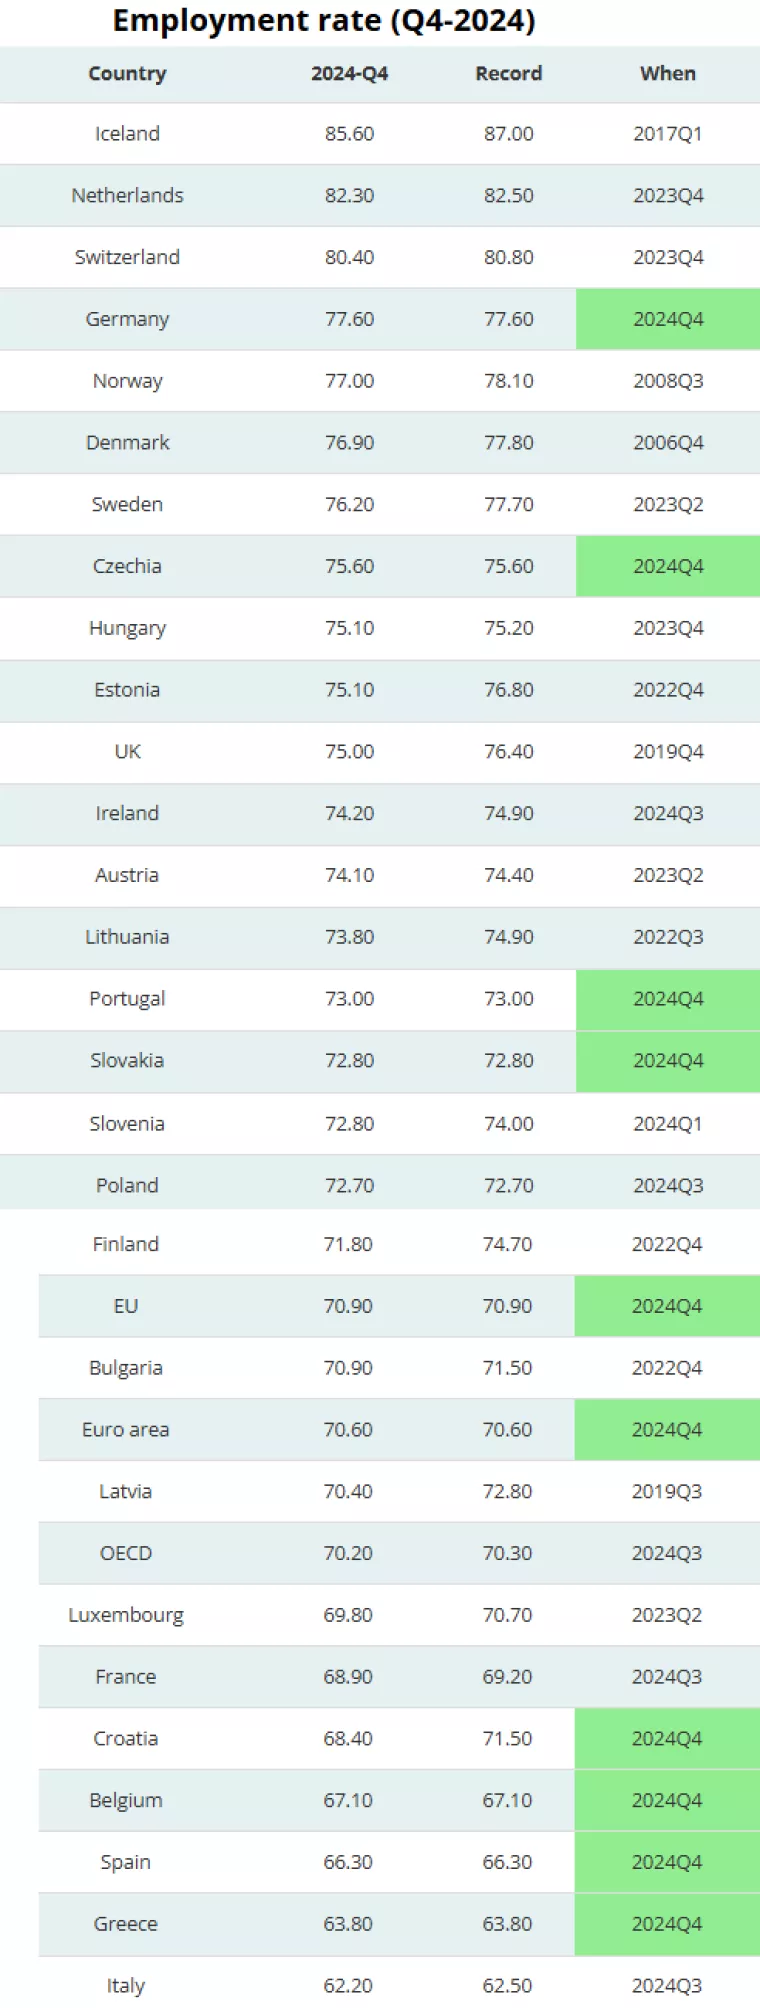Viewport: 760px width, 2008px height.
Task: Select Denmark's 2006Q4 record date
Action: point(667,442)
